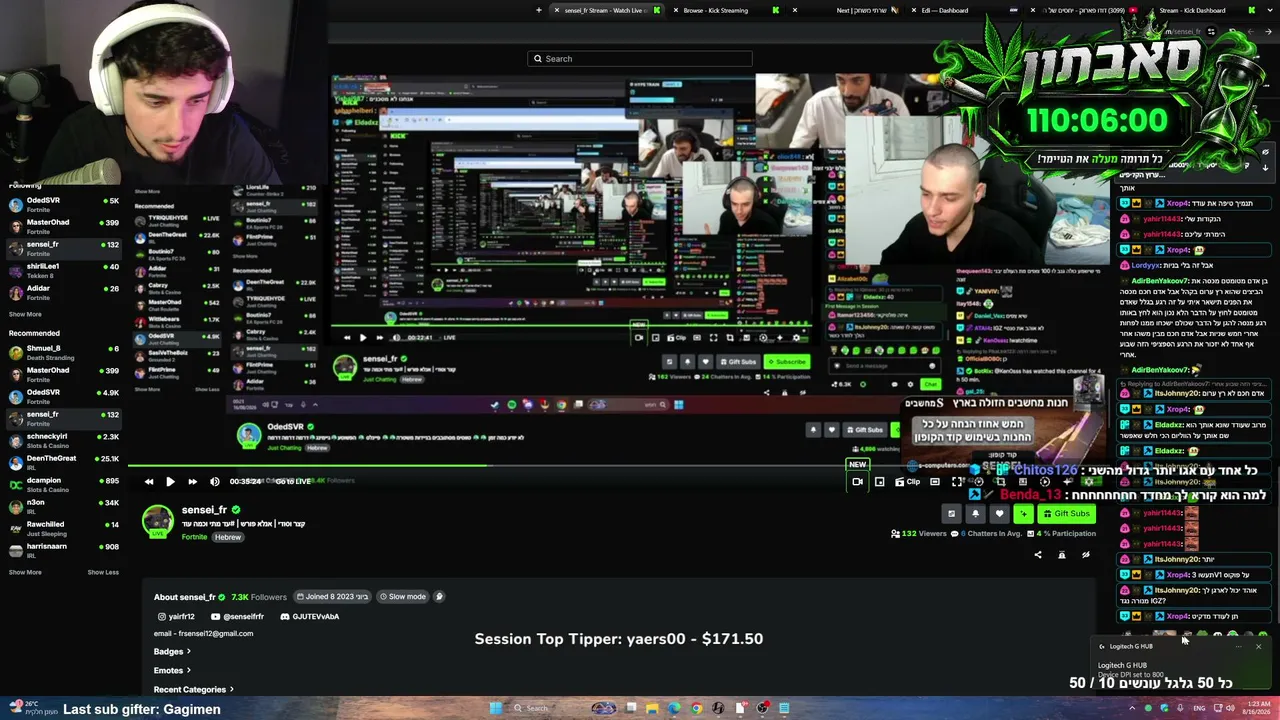Switch the ENG keyboard language indicator
Image resolution: width=1280 pixels, height=720 pixels.
[1200, 709]
